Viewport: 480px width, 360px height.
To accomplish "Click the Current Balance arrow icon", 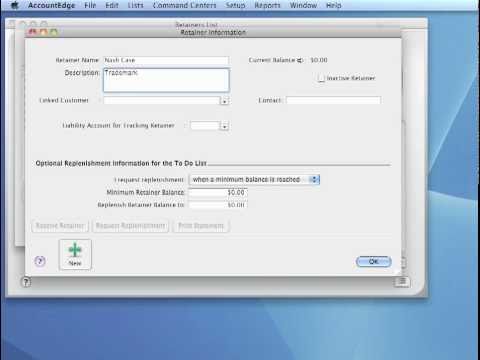I will click(x=300, y=60).
